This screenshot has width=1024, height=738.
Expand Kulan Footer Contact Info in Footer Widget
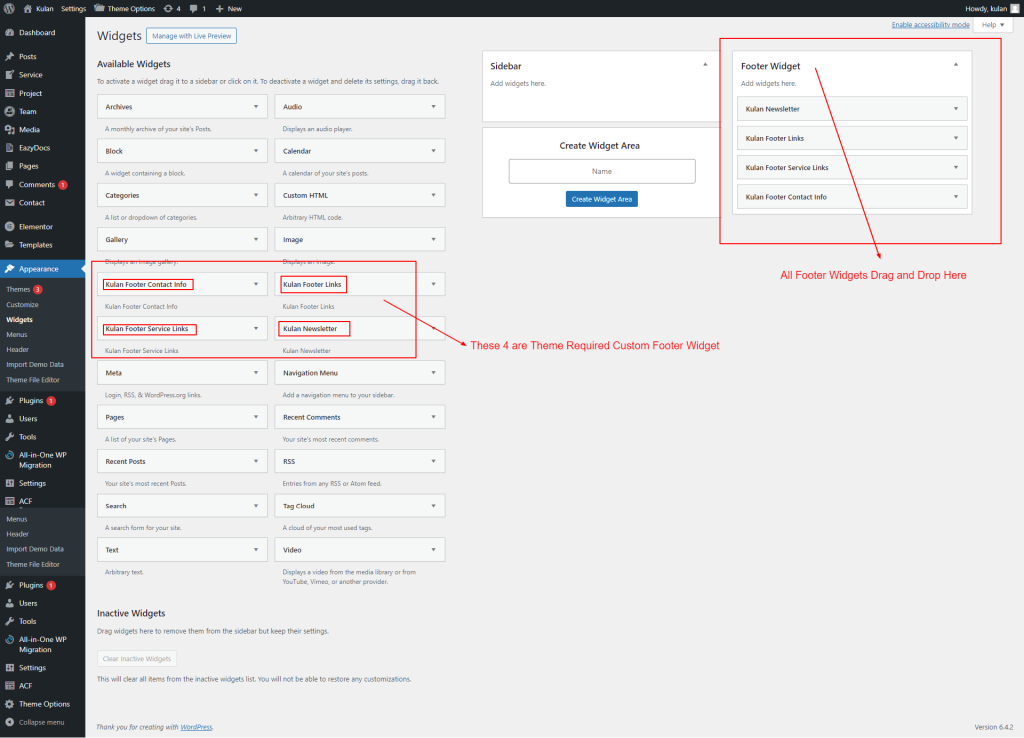point(956,197)
